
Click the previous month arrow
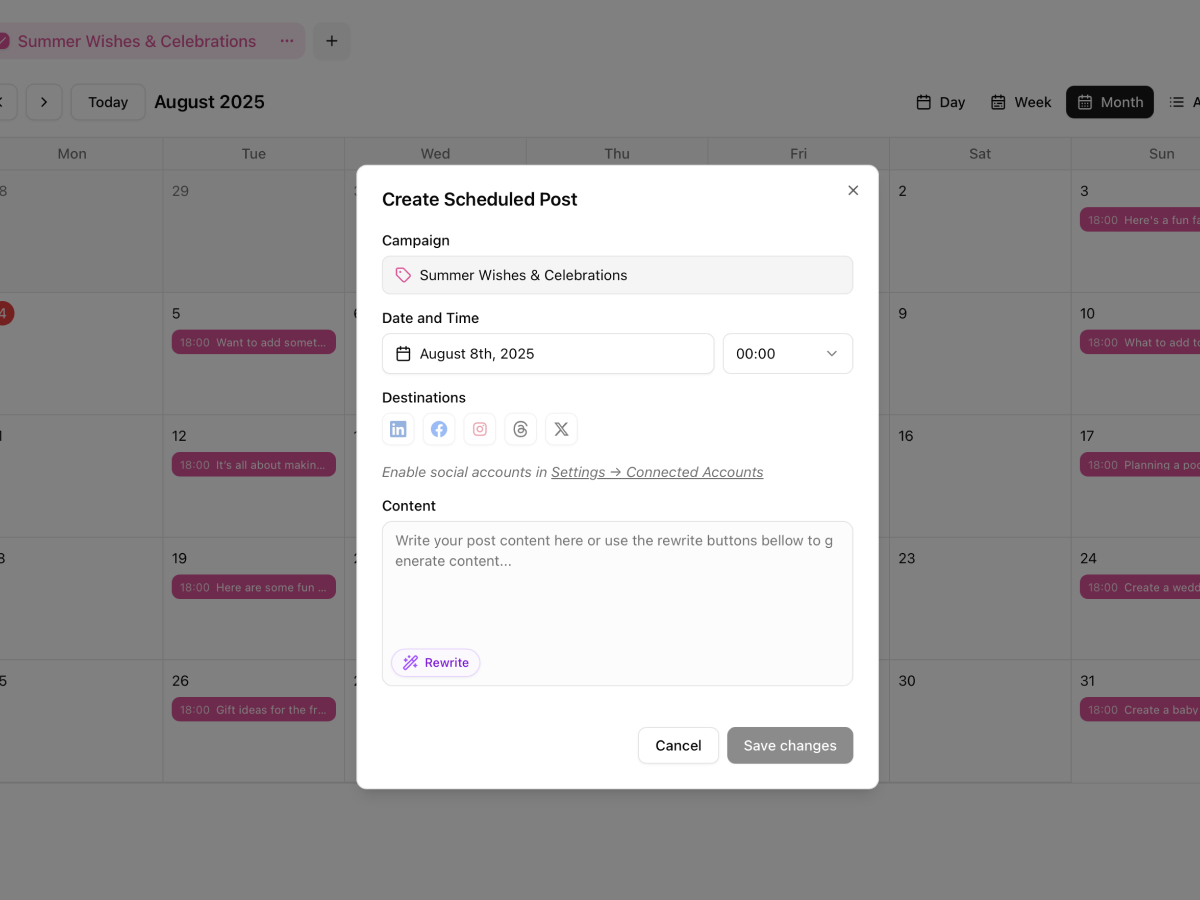click(x=3, y=101)
